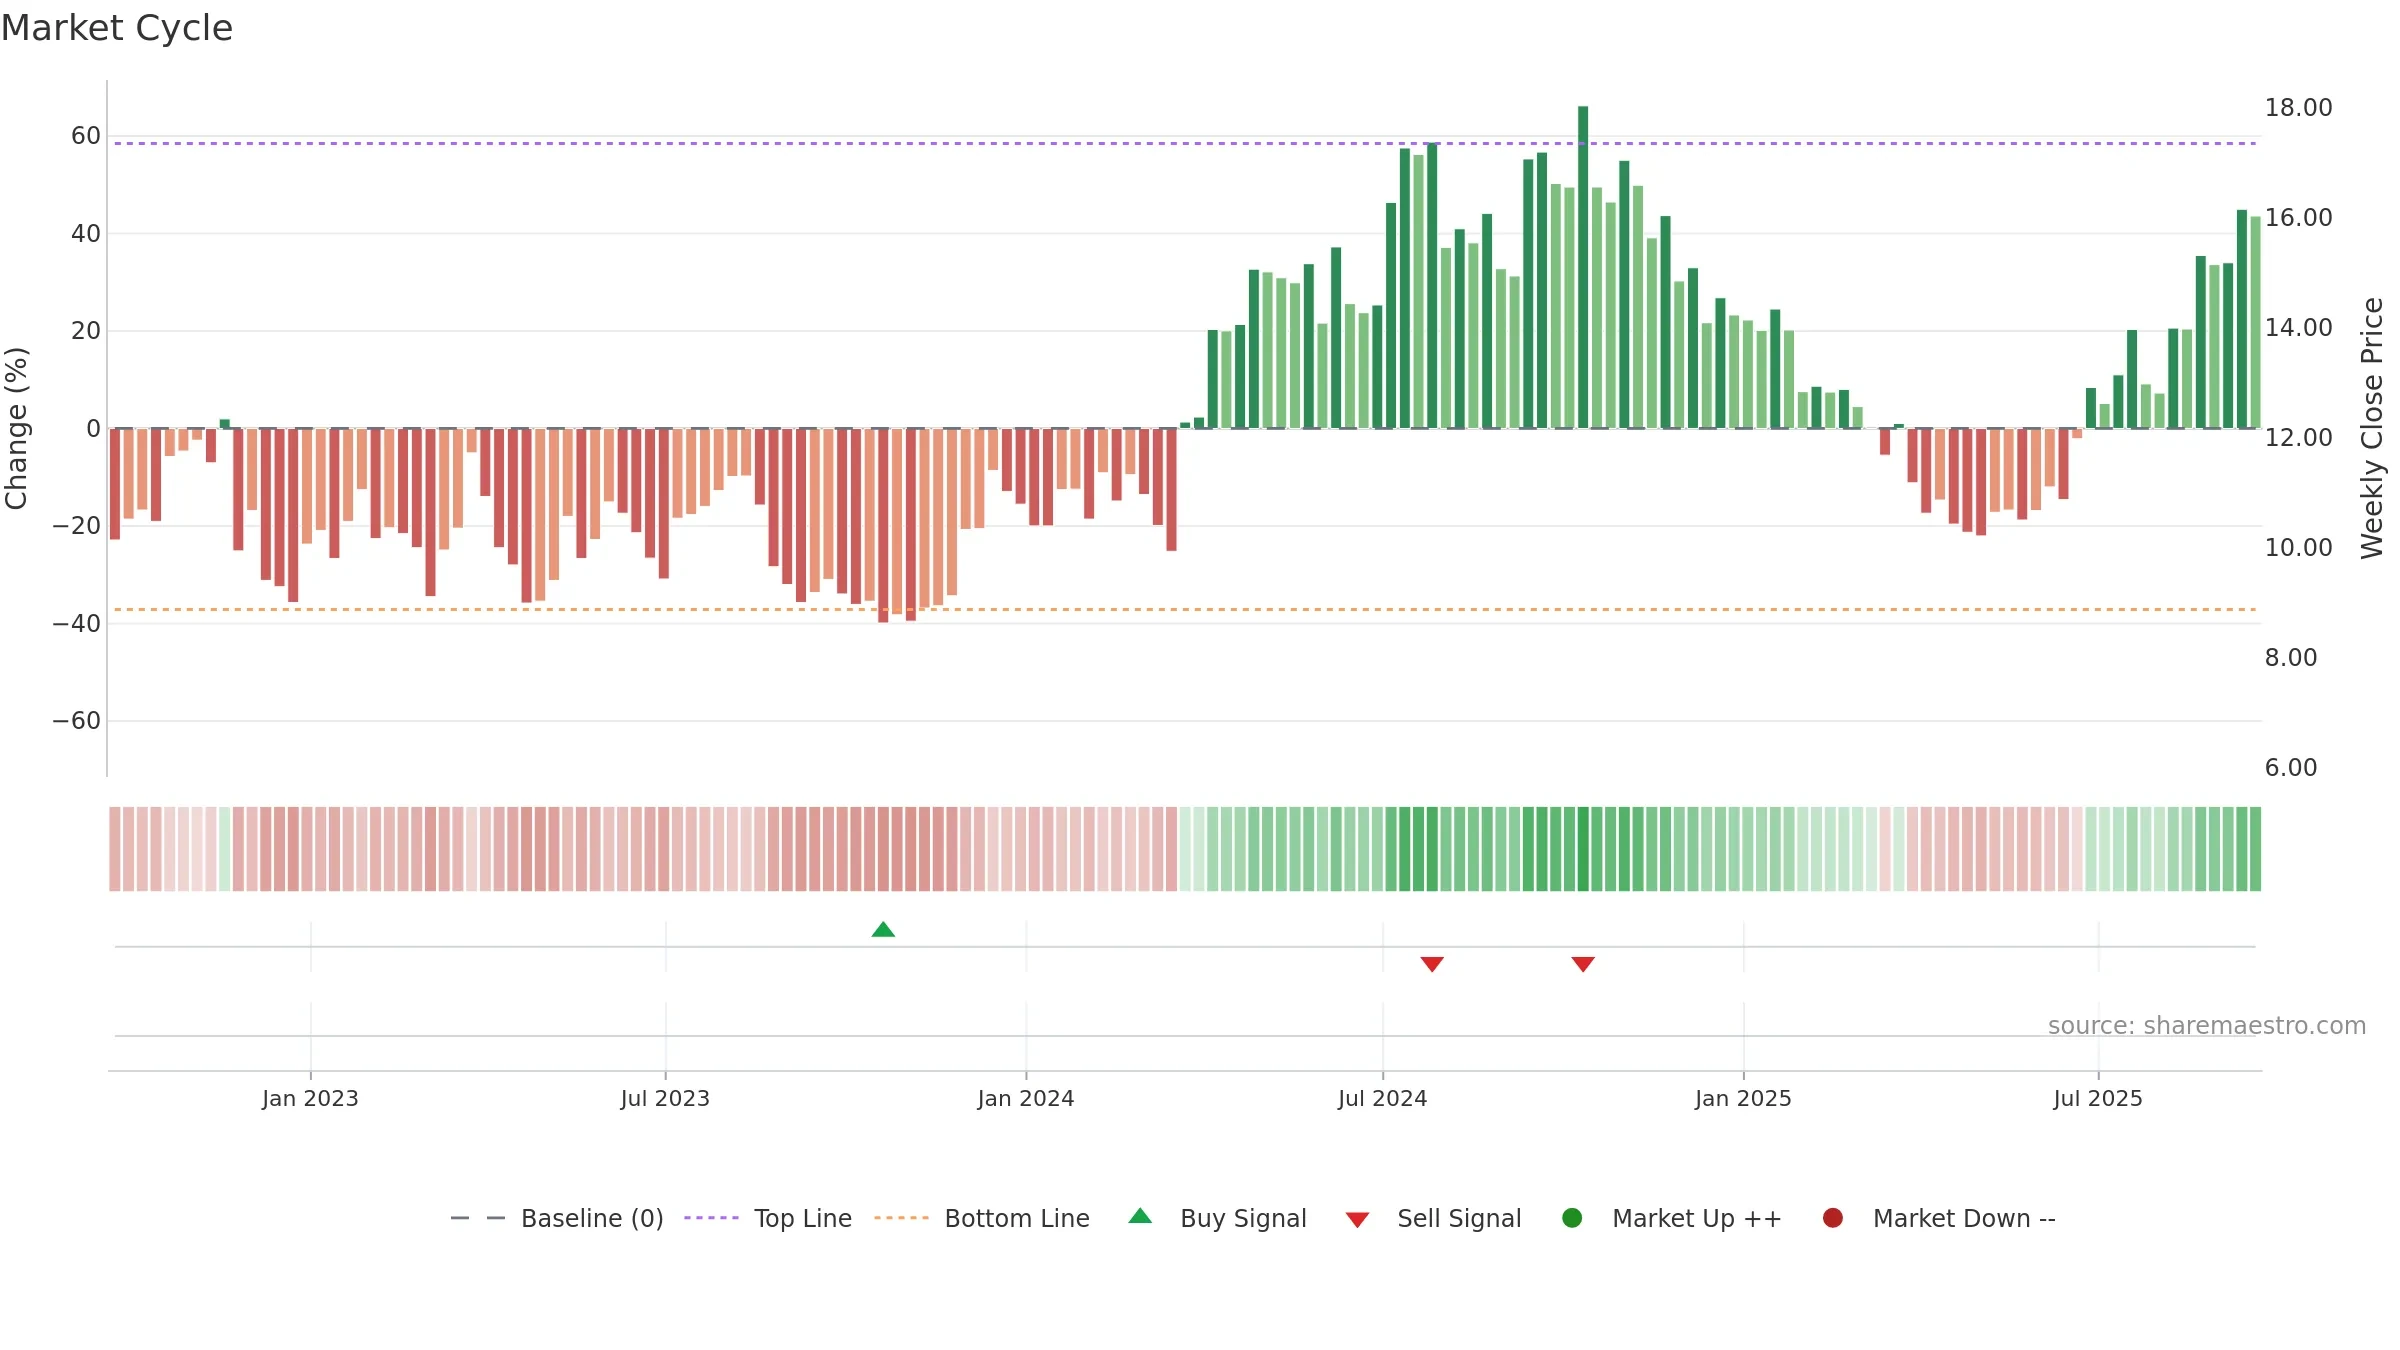This screenshot has width=2400, height=1350.
Task: Click the orange dotted Bottom Line sample in the legend
Action: 901,1218
